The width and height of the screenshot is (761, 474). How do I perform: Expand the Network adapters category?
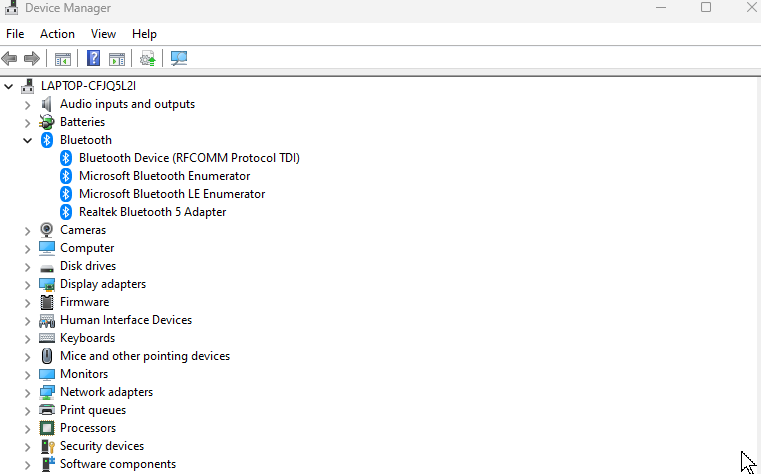pos(27,392)
